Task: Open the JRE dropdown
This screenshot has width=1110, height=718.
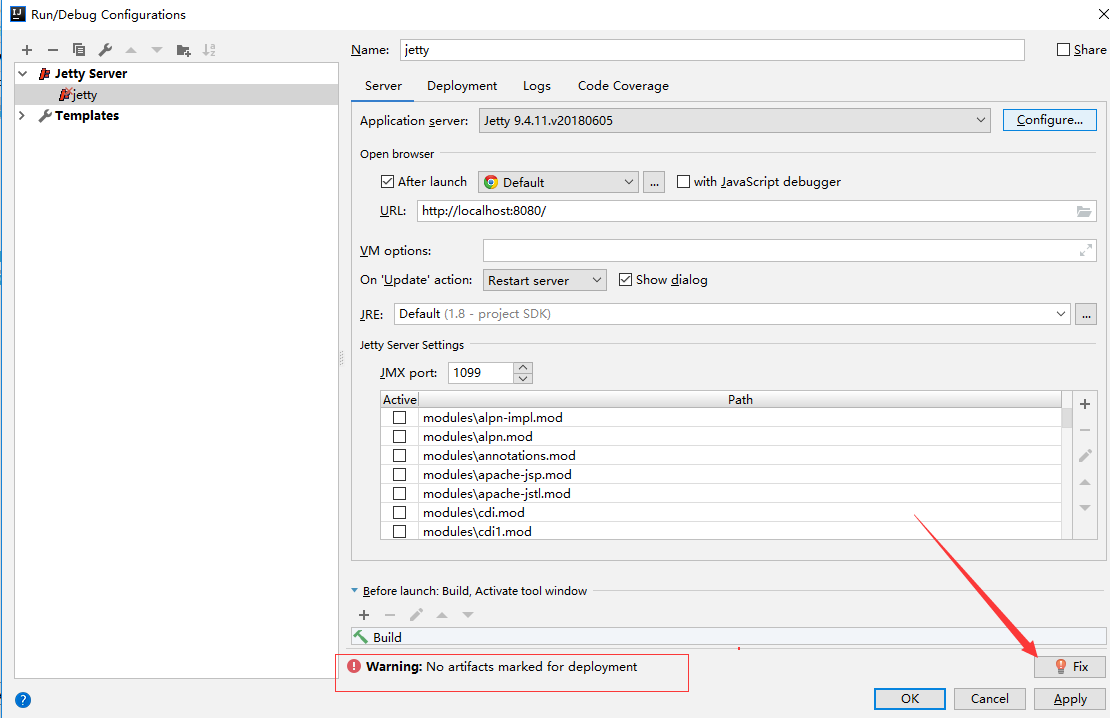Action: coord(1060,314)
